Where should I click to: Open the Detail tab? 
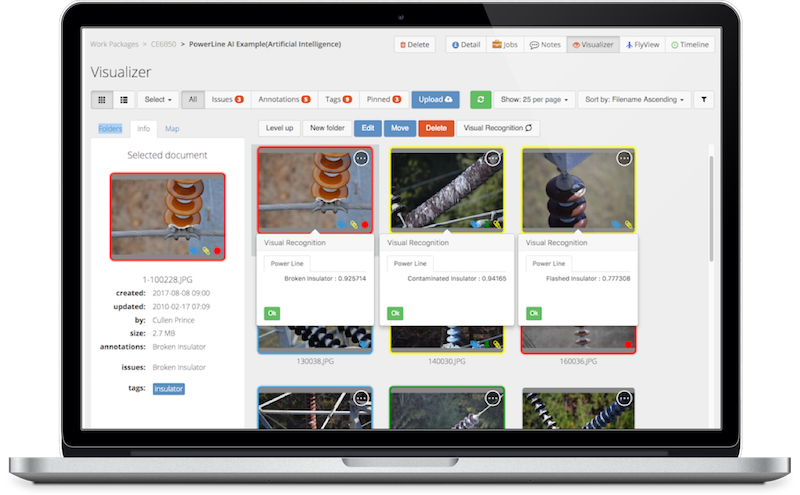[466, 45]
